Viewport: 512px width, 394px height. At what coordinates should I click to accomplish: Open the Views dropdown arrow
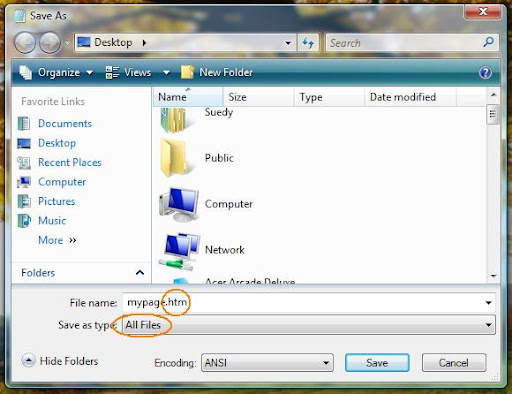166,73
